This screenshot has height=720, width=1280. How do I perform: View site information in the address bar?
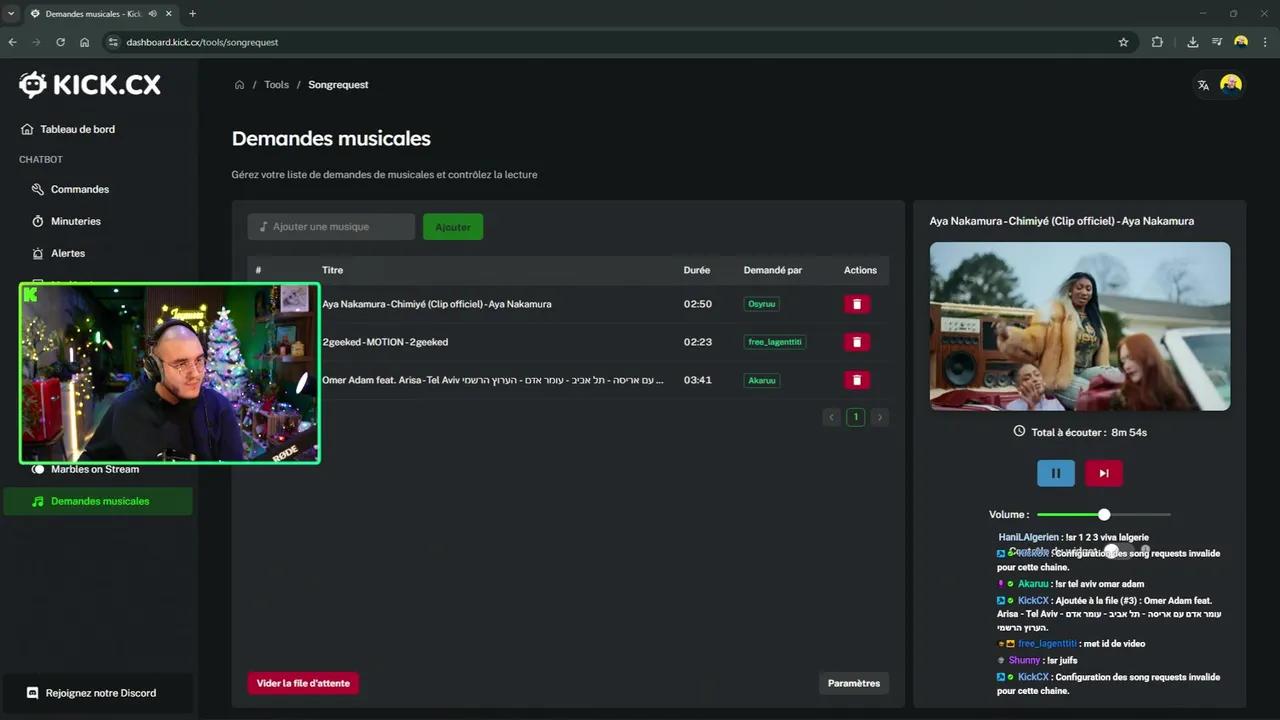[x=113, y=42]
